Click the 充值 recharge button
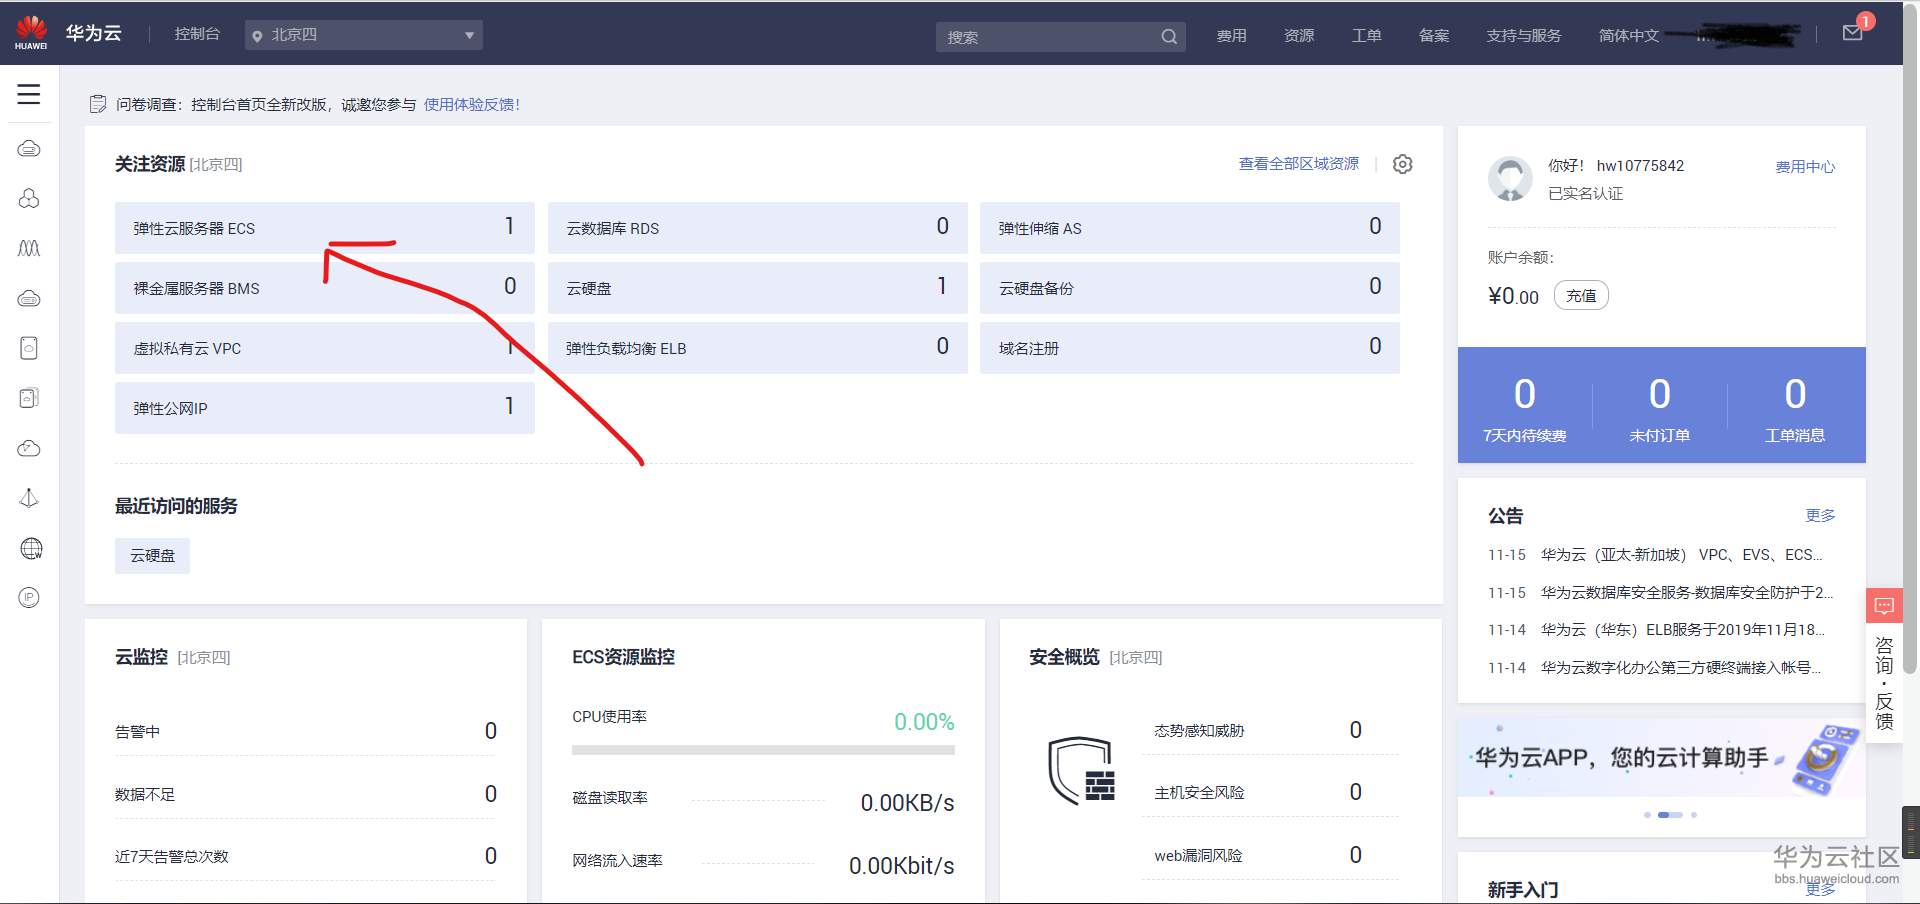This screenshot has width=1920, height=904. point(1581,296)
